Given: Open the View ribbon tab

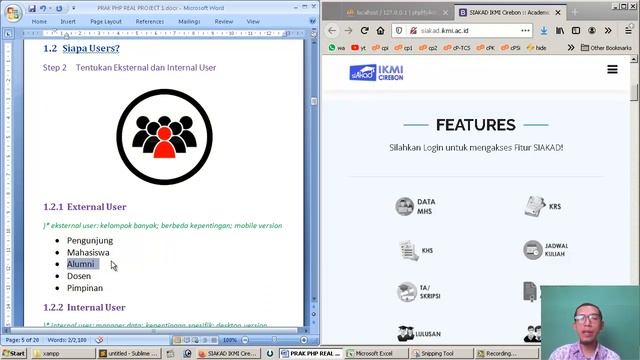Looking at the screenshot, I should click(253, 21).
